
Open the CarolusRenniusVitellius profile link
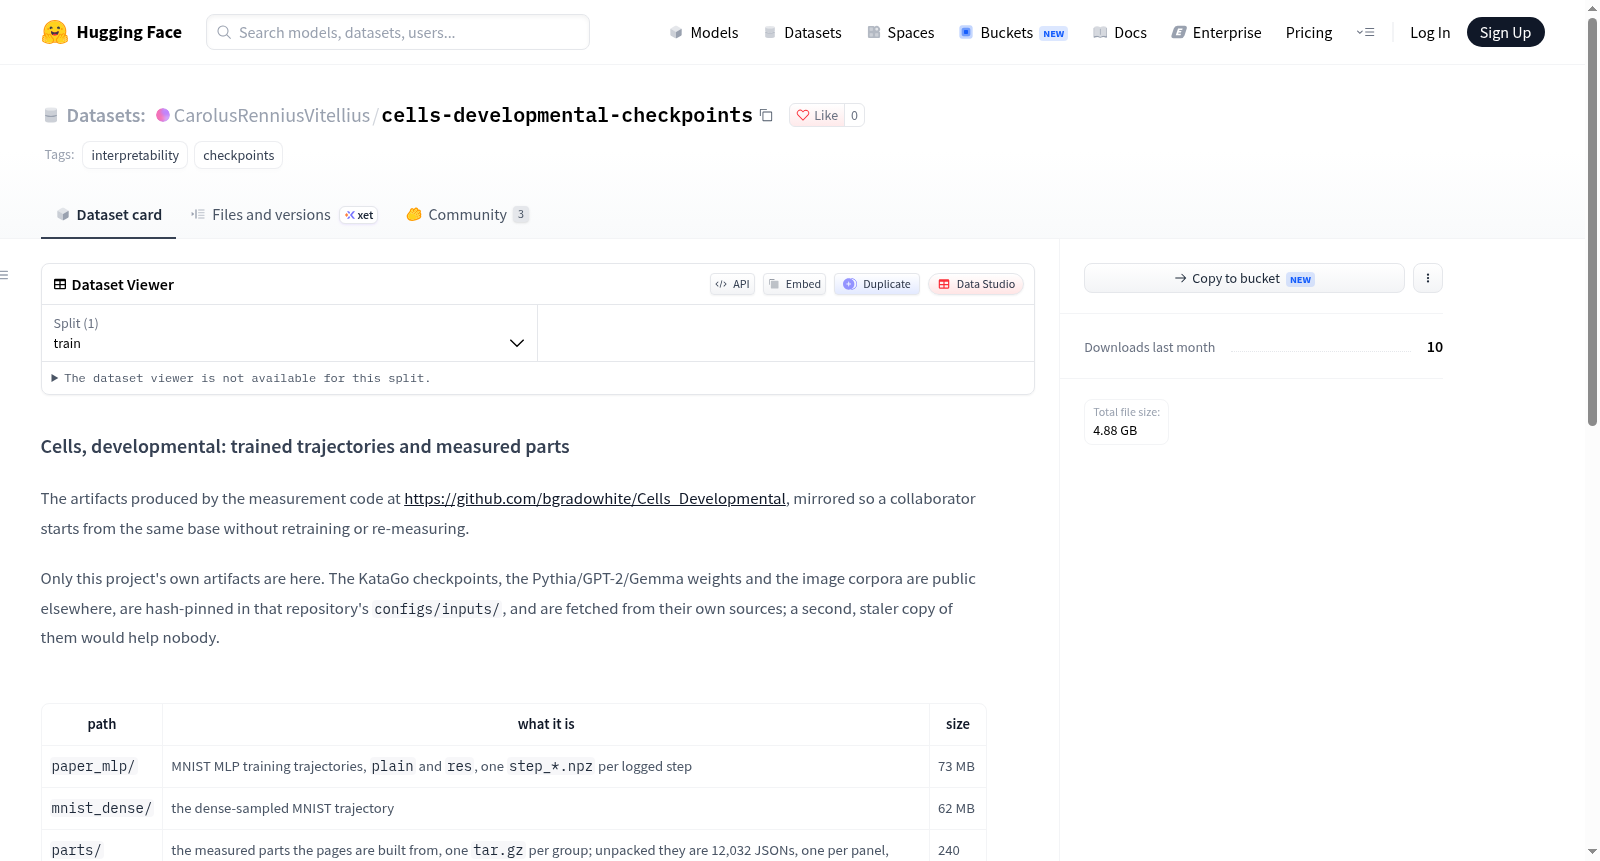(272, 115)
